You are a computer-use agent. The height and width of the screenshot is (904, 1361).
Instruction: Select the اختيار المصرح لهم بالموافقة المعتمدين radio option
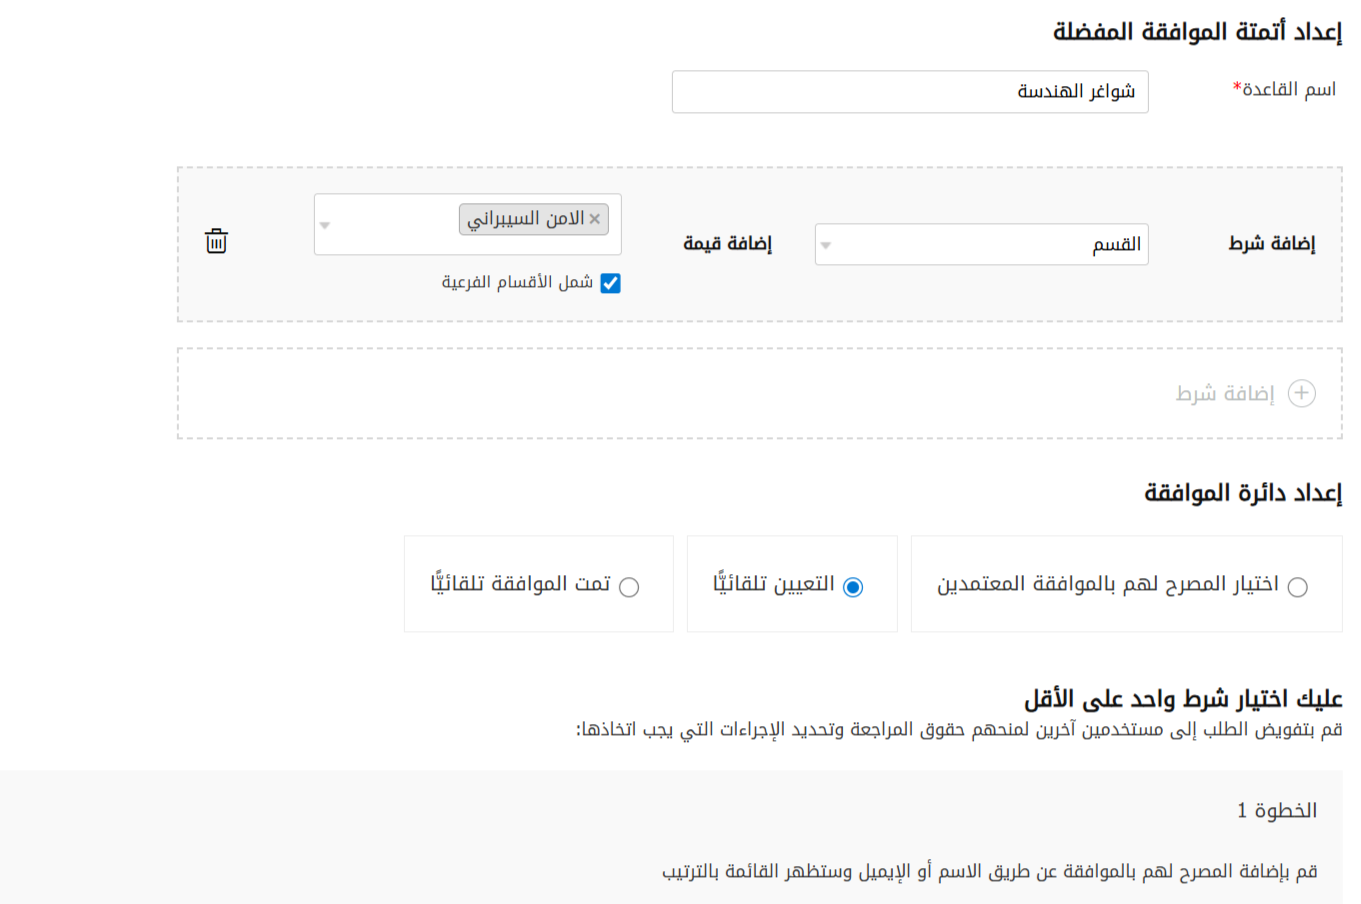coord(1297,587)
